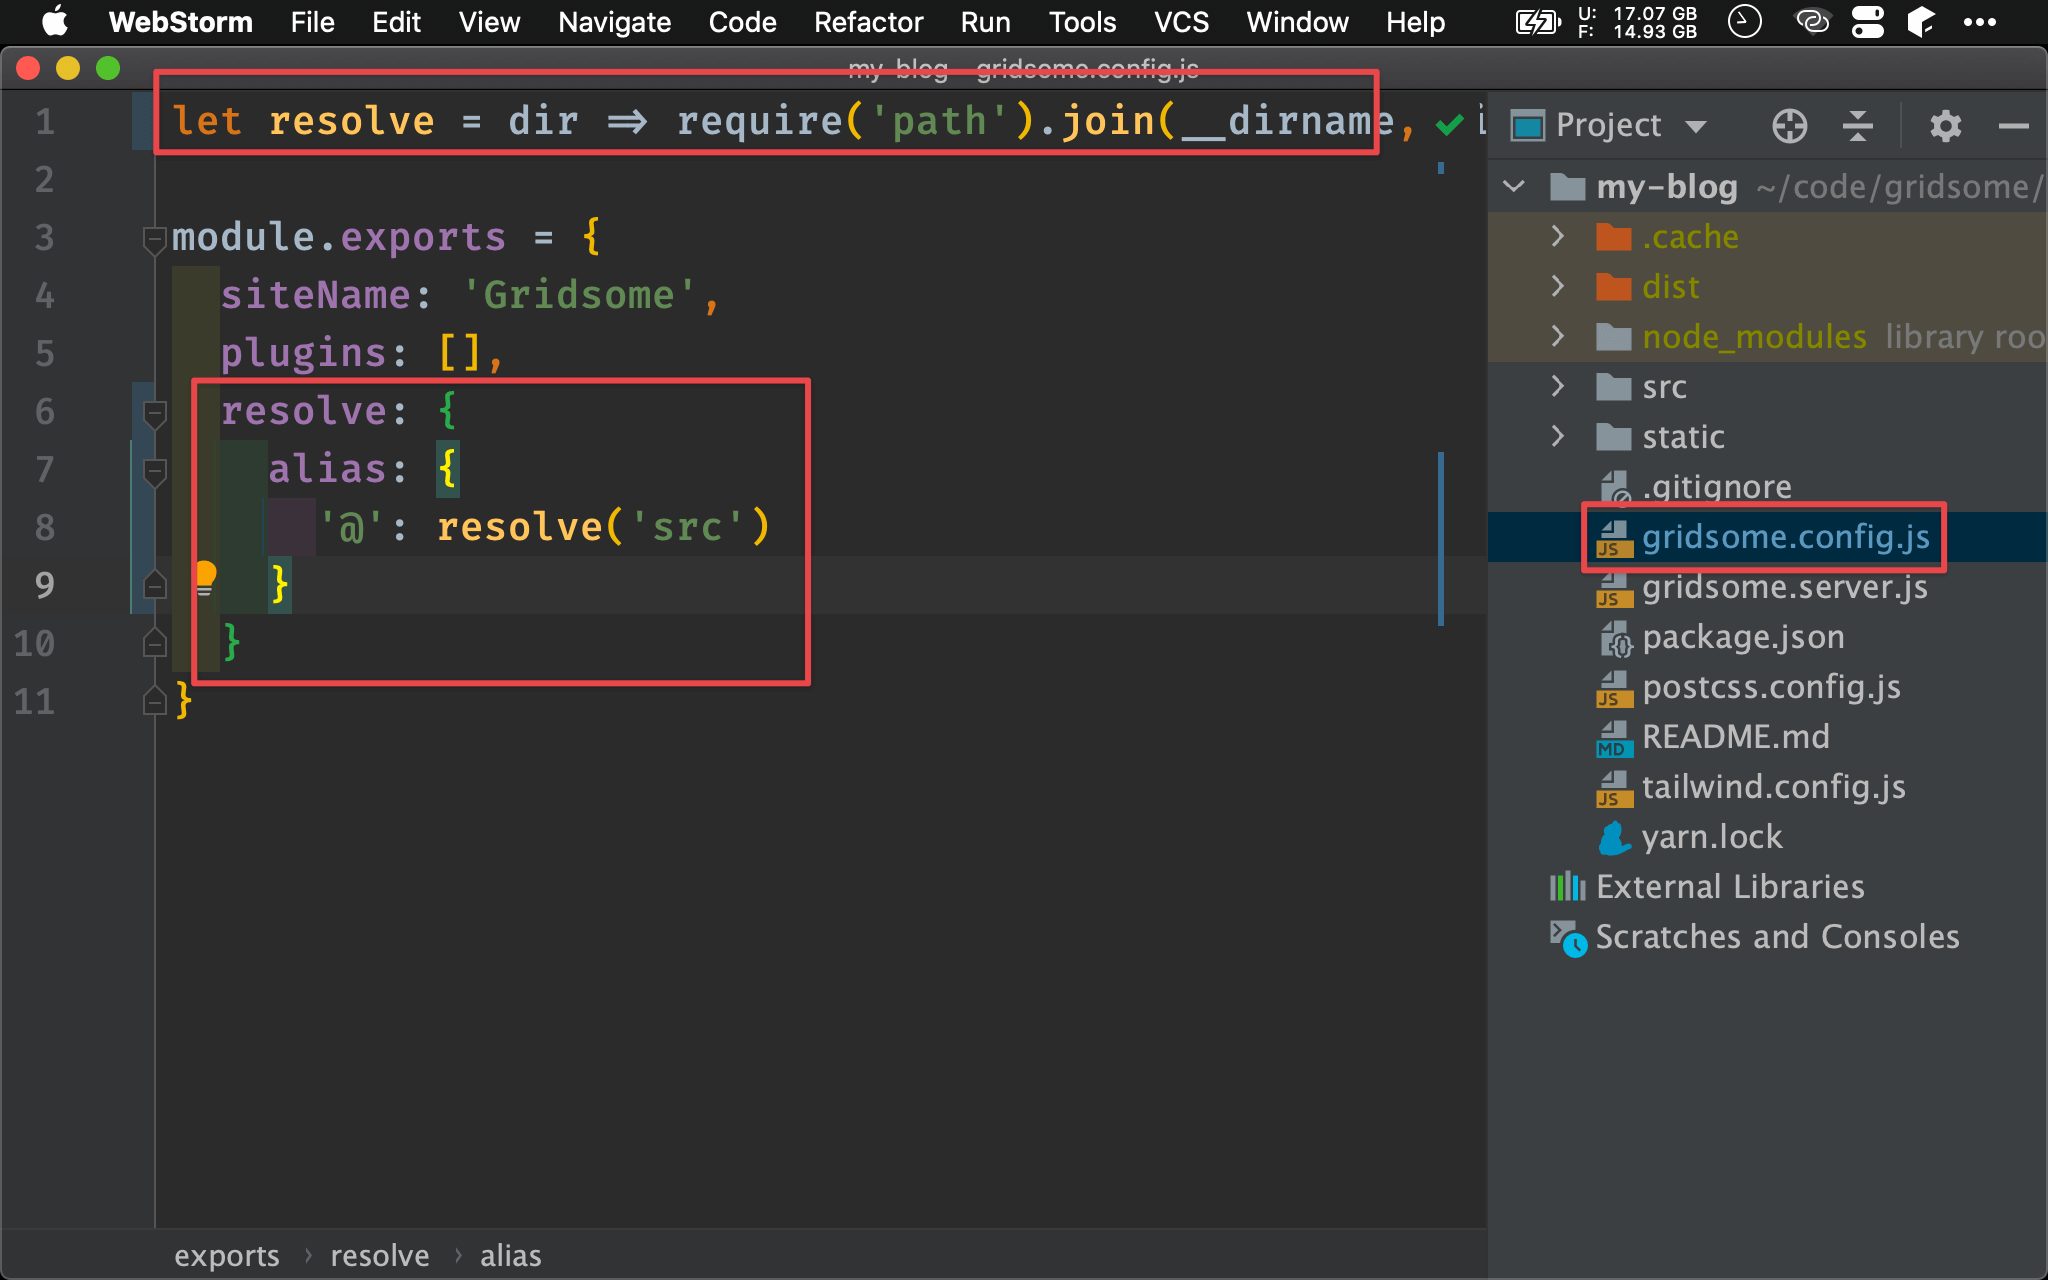Click the postcss.config.js JS file icon

(1613, 688)
